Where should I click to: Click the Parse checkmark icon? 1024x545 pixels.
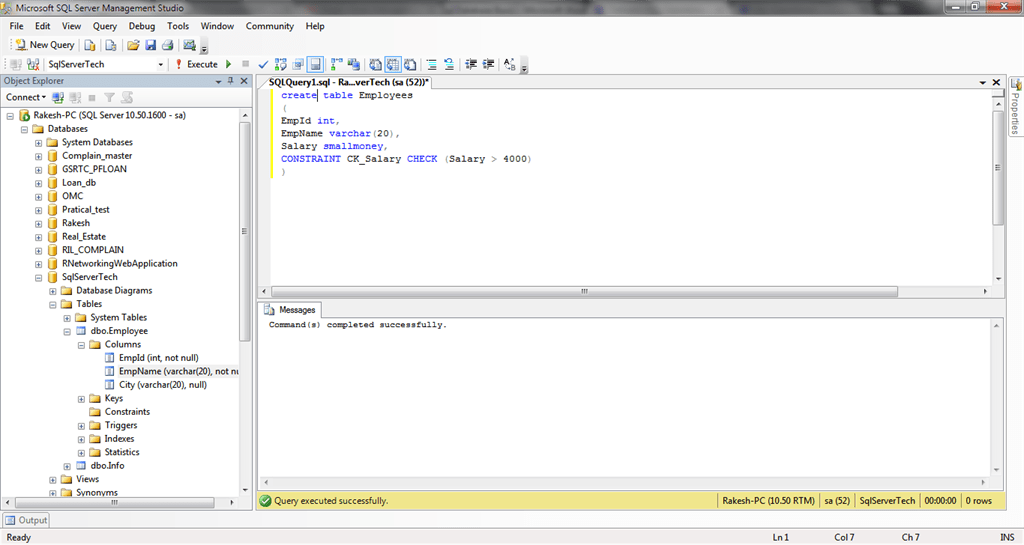pyautogui.click(x=263, y=64)
